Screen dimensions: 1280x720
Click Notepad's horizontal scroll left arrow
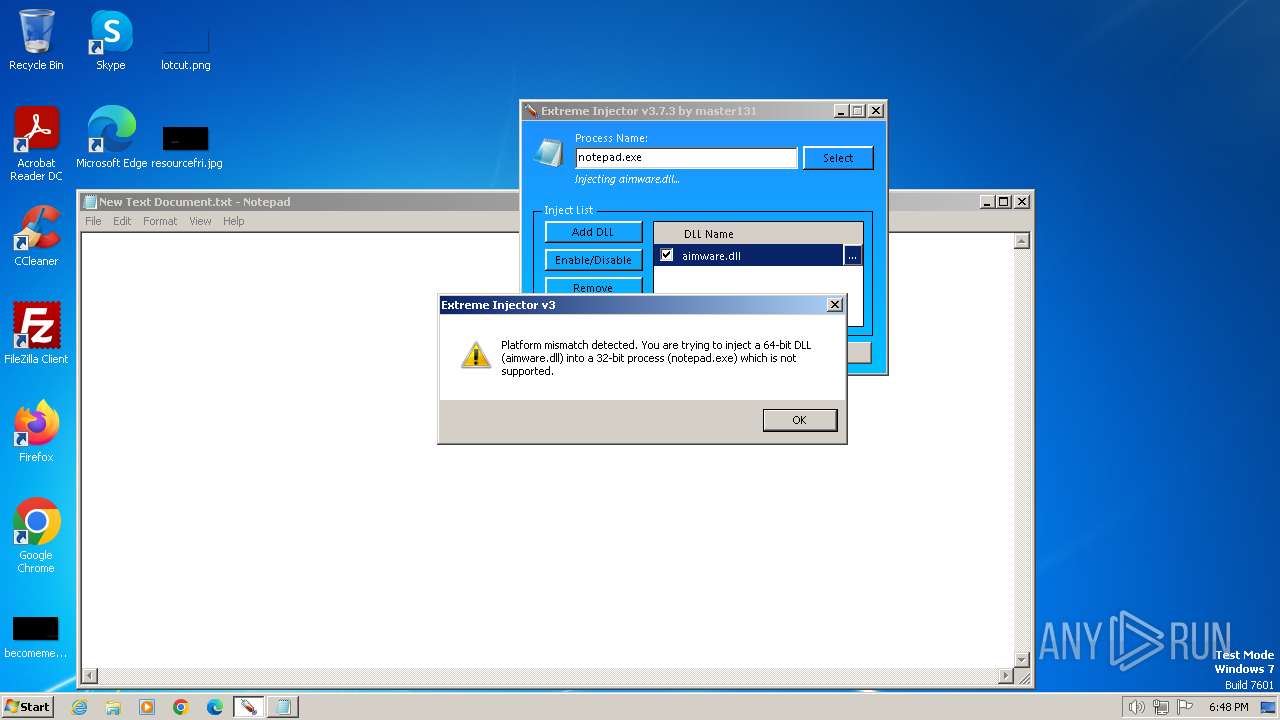click(89, 676)
